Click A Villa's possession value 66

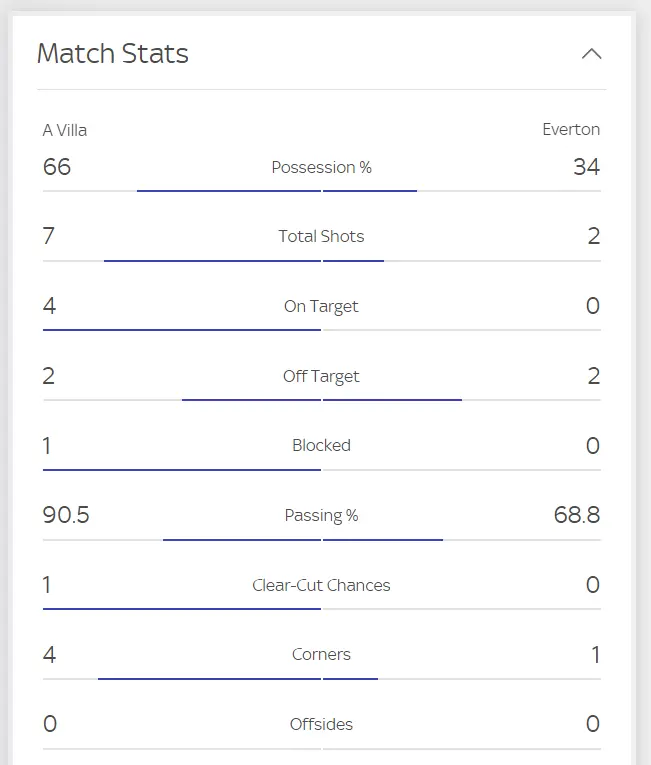(57, 167)
